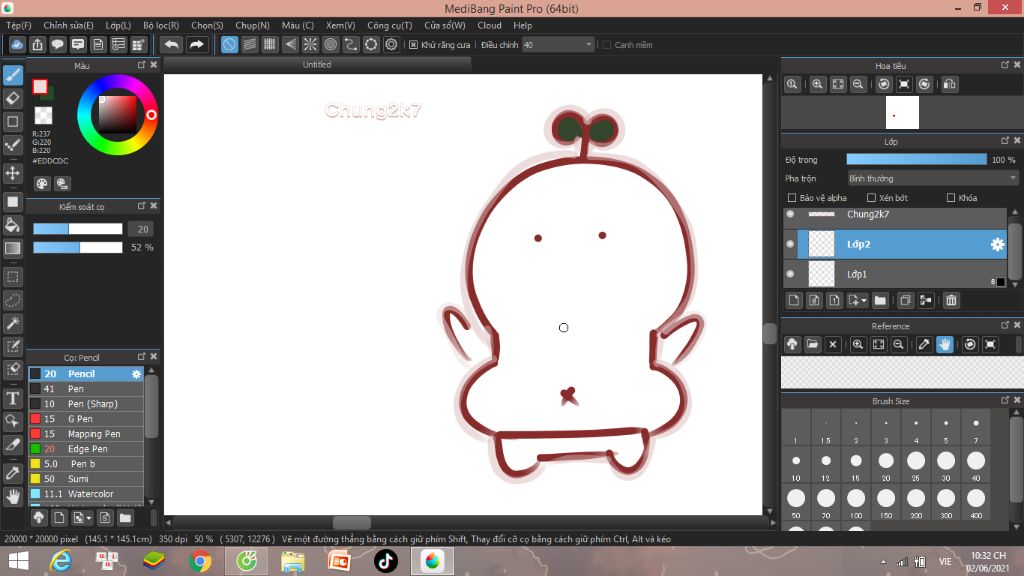Enable the circle snap guide
This screenshot has height=576, width=1024.
tap(330, 44)
